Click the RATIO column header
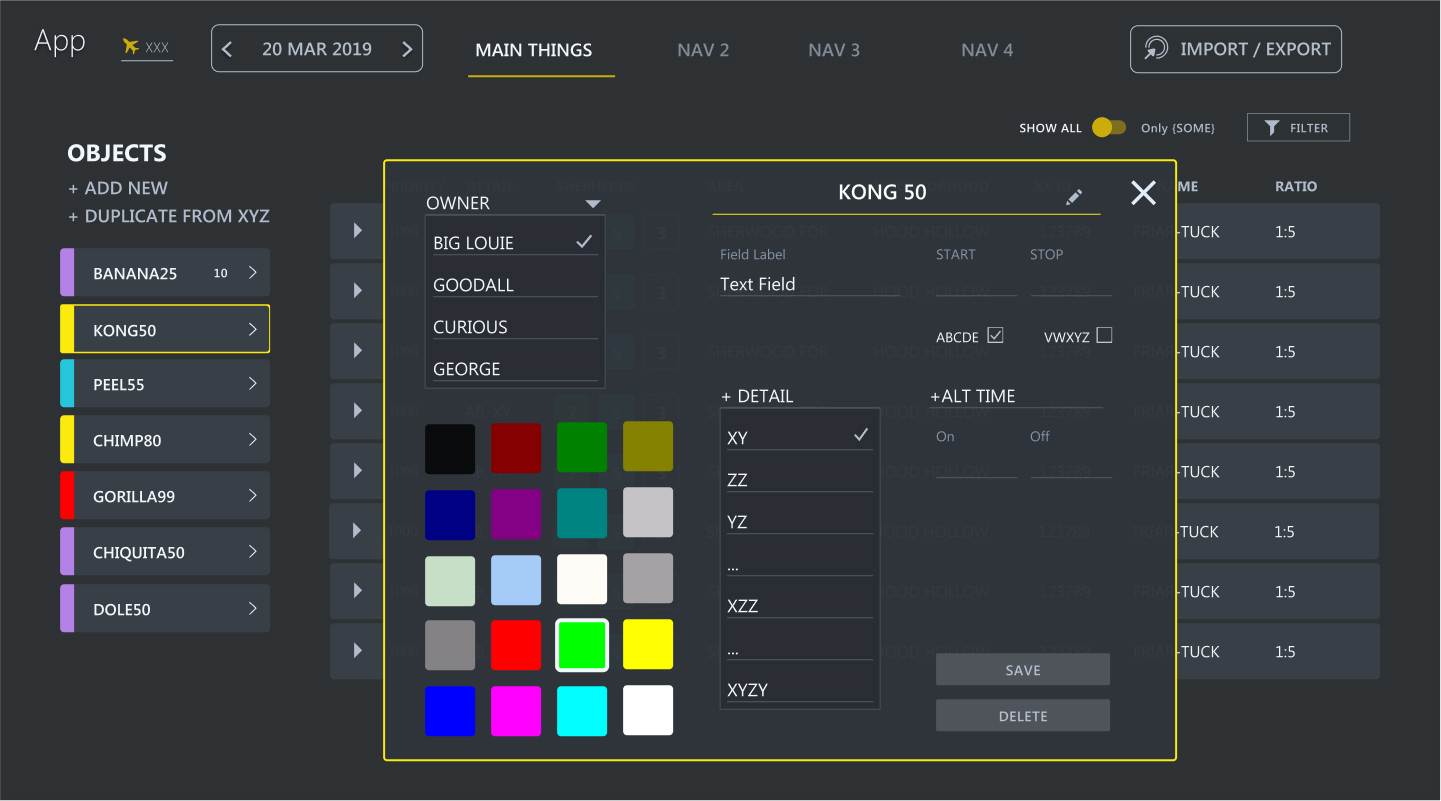Screen dimensions: 1441x801 click(1296, 186)
